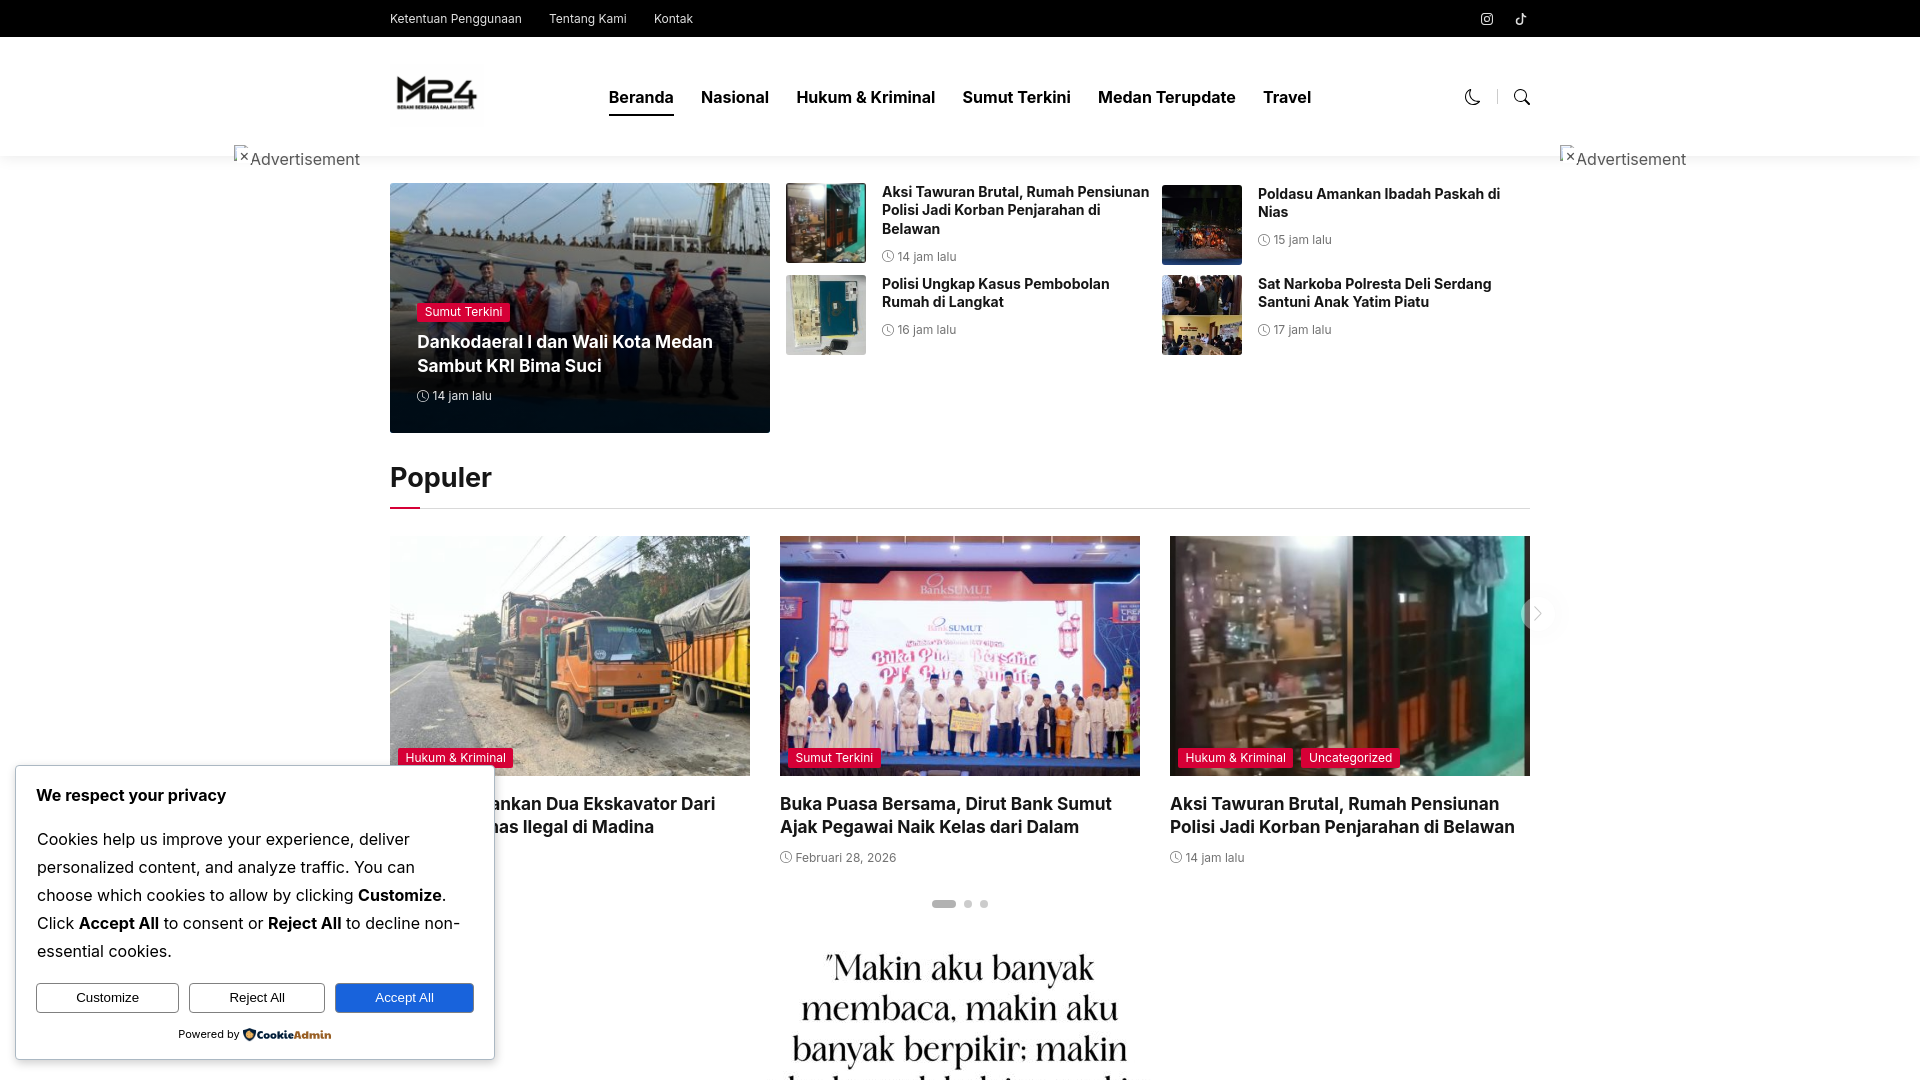Open headline Aksi Tawuran Brutal in top list
The width and height of the screenshot is (1920, 1080).
[1015, 210]
